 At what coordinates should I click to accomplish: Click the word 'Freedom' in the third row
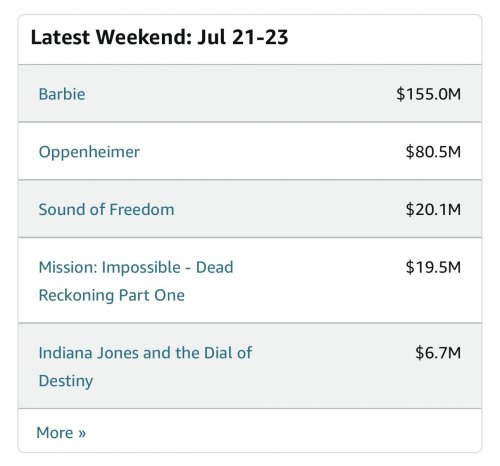point(142,210)
